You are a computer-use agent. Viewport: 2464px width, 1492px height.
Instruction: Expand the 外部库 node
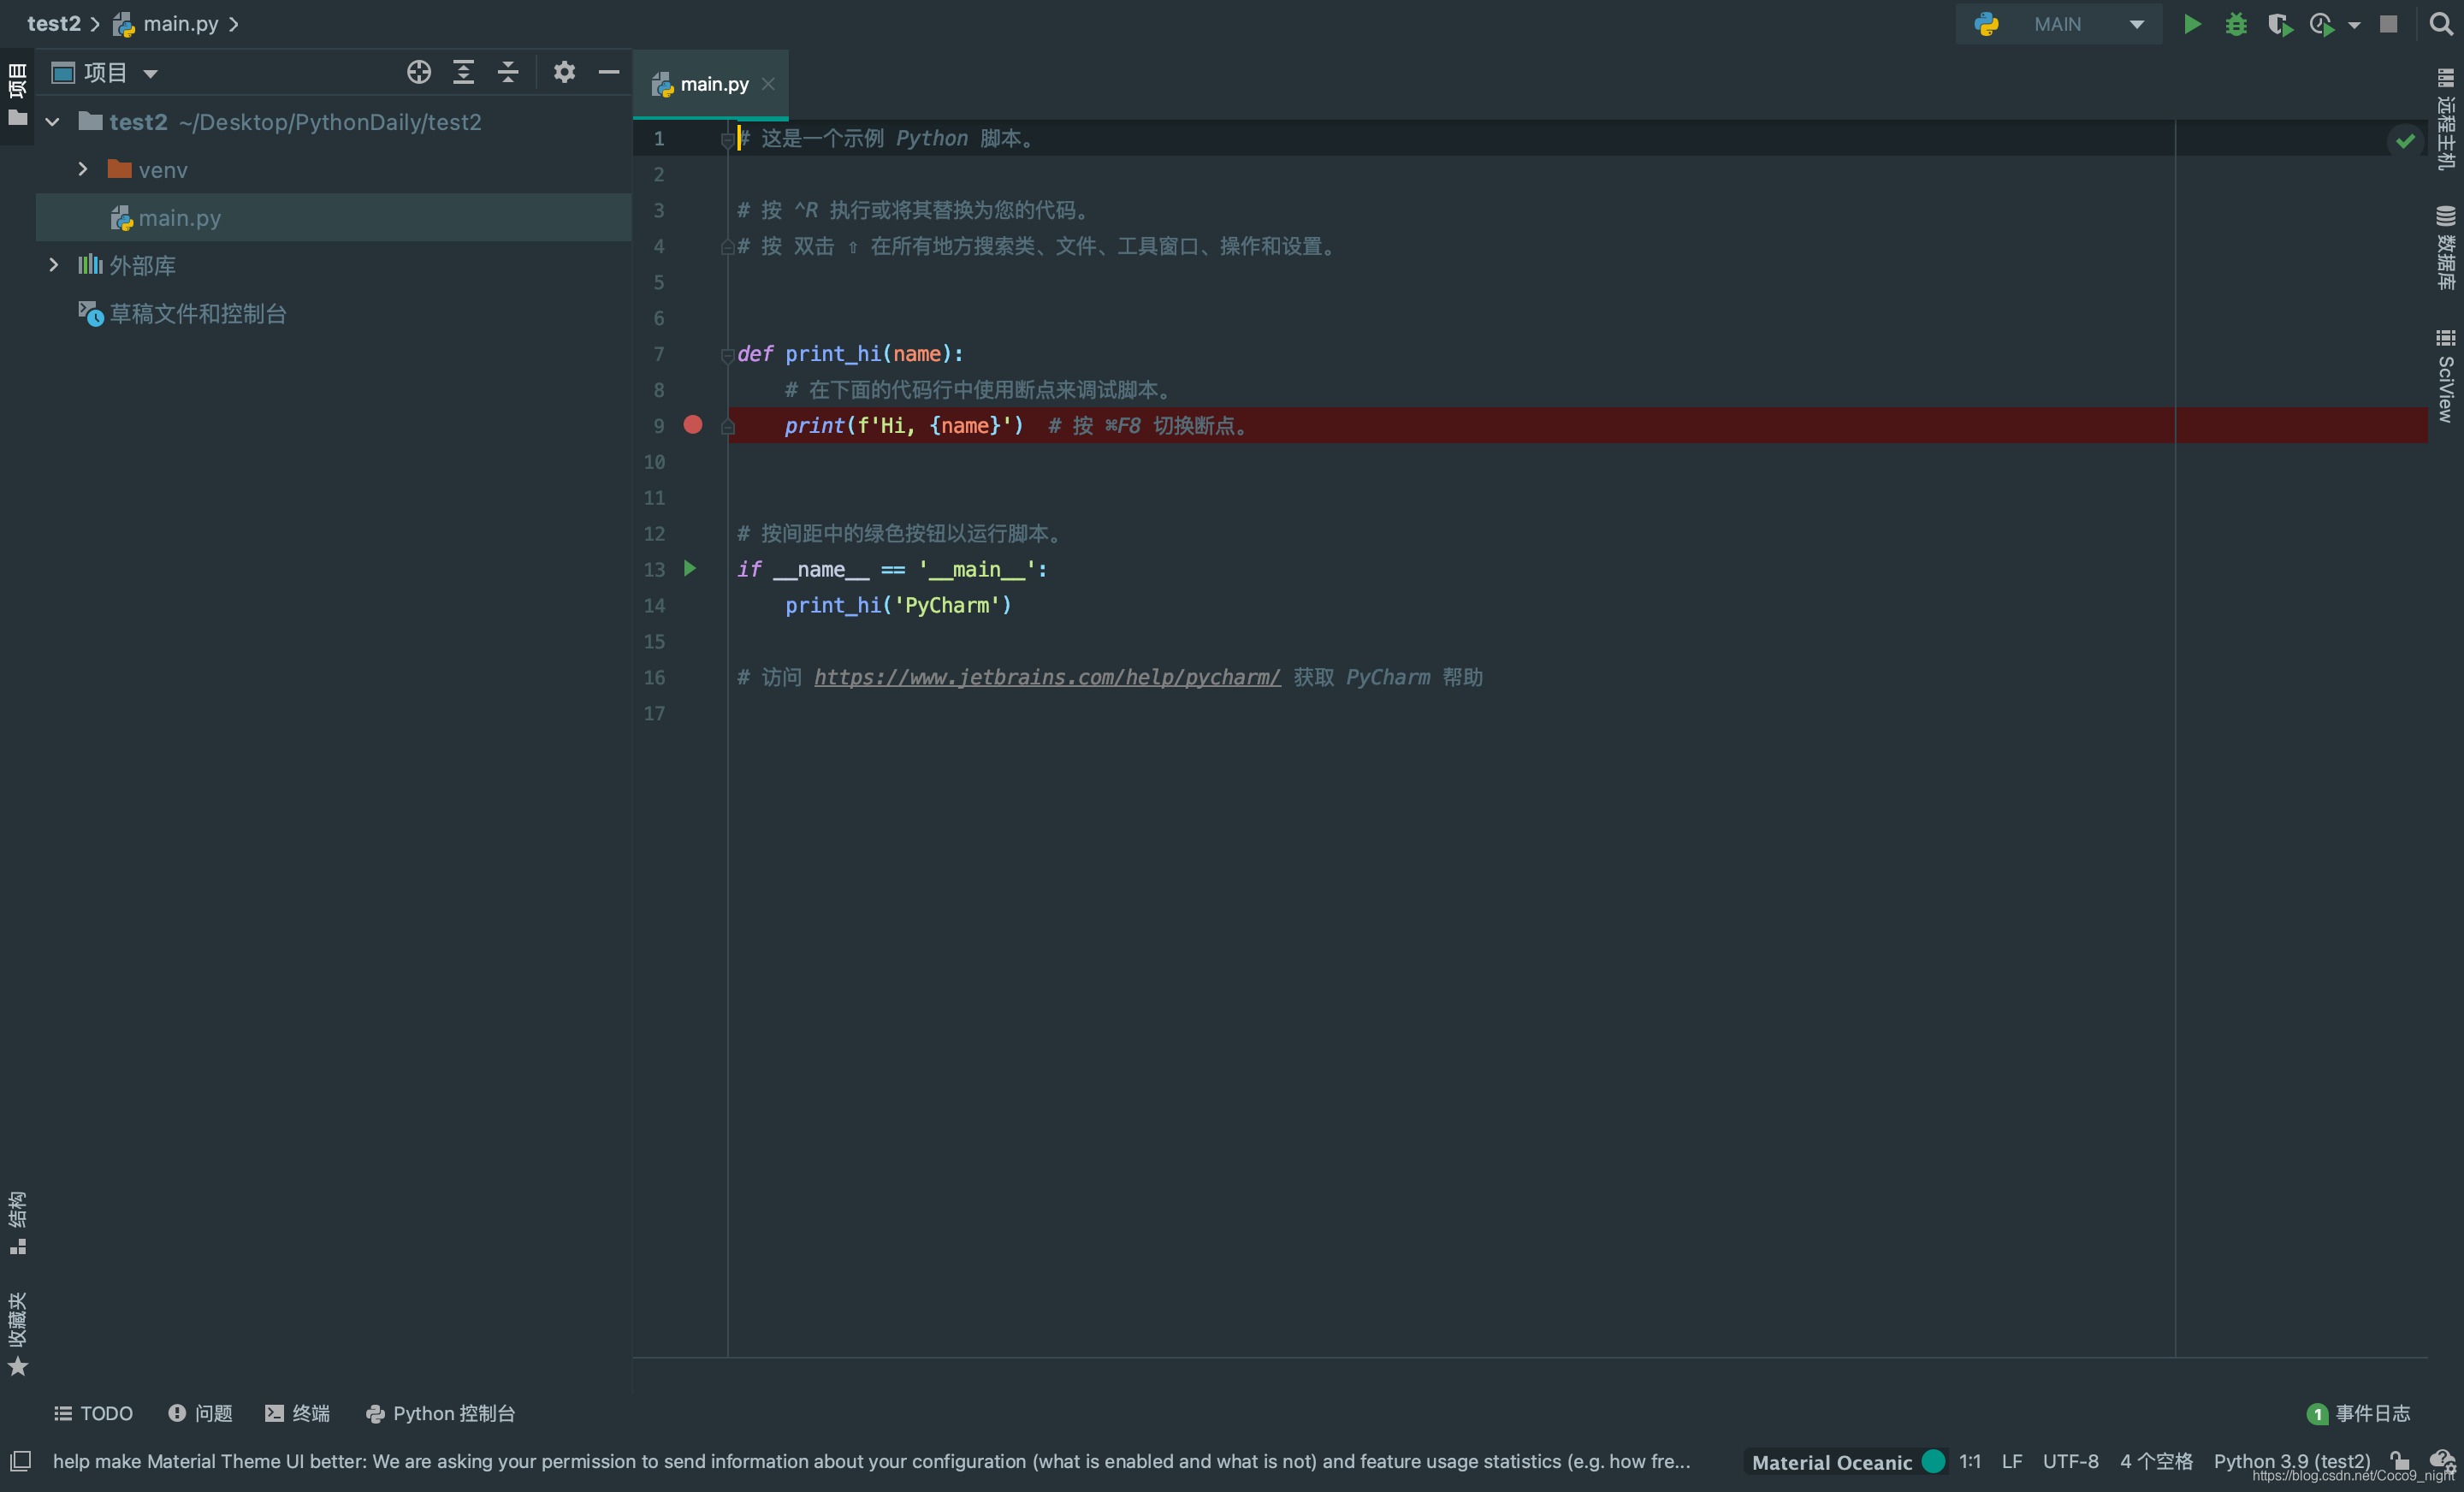coord(54,265)
